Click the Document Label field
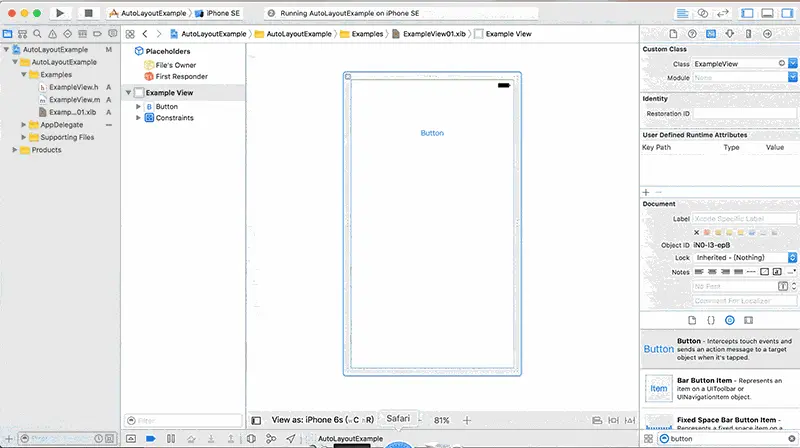Screen dimensions: 800x448 click(x=744, y=218)
